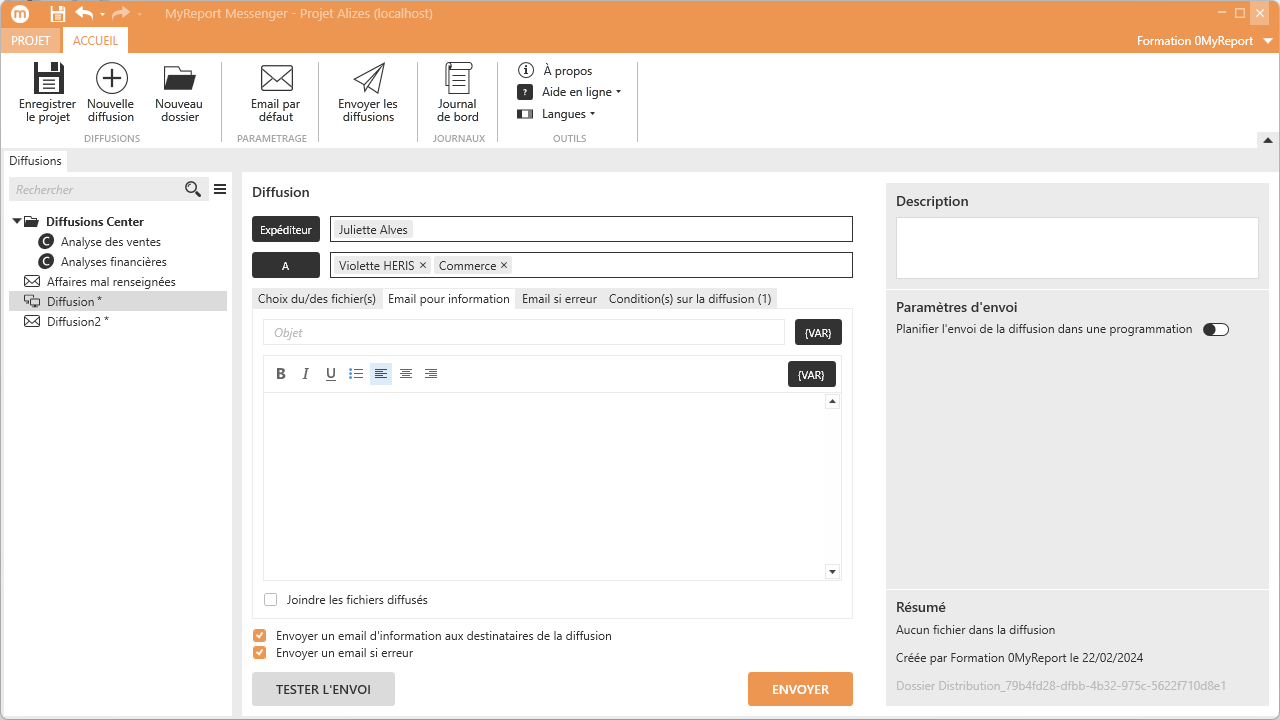
Task: Expand the Aide en ligne dropdown
Action: point(581,92)
